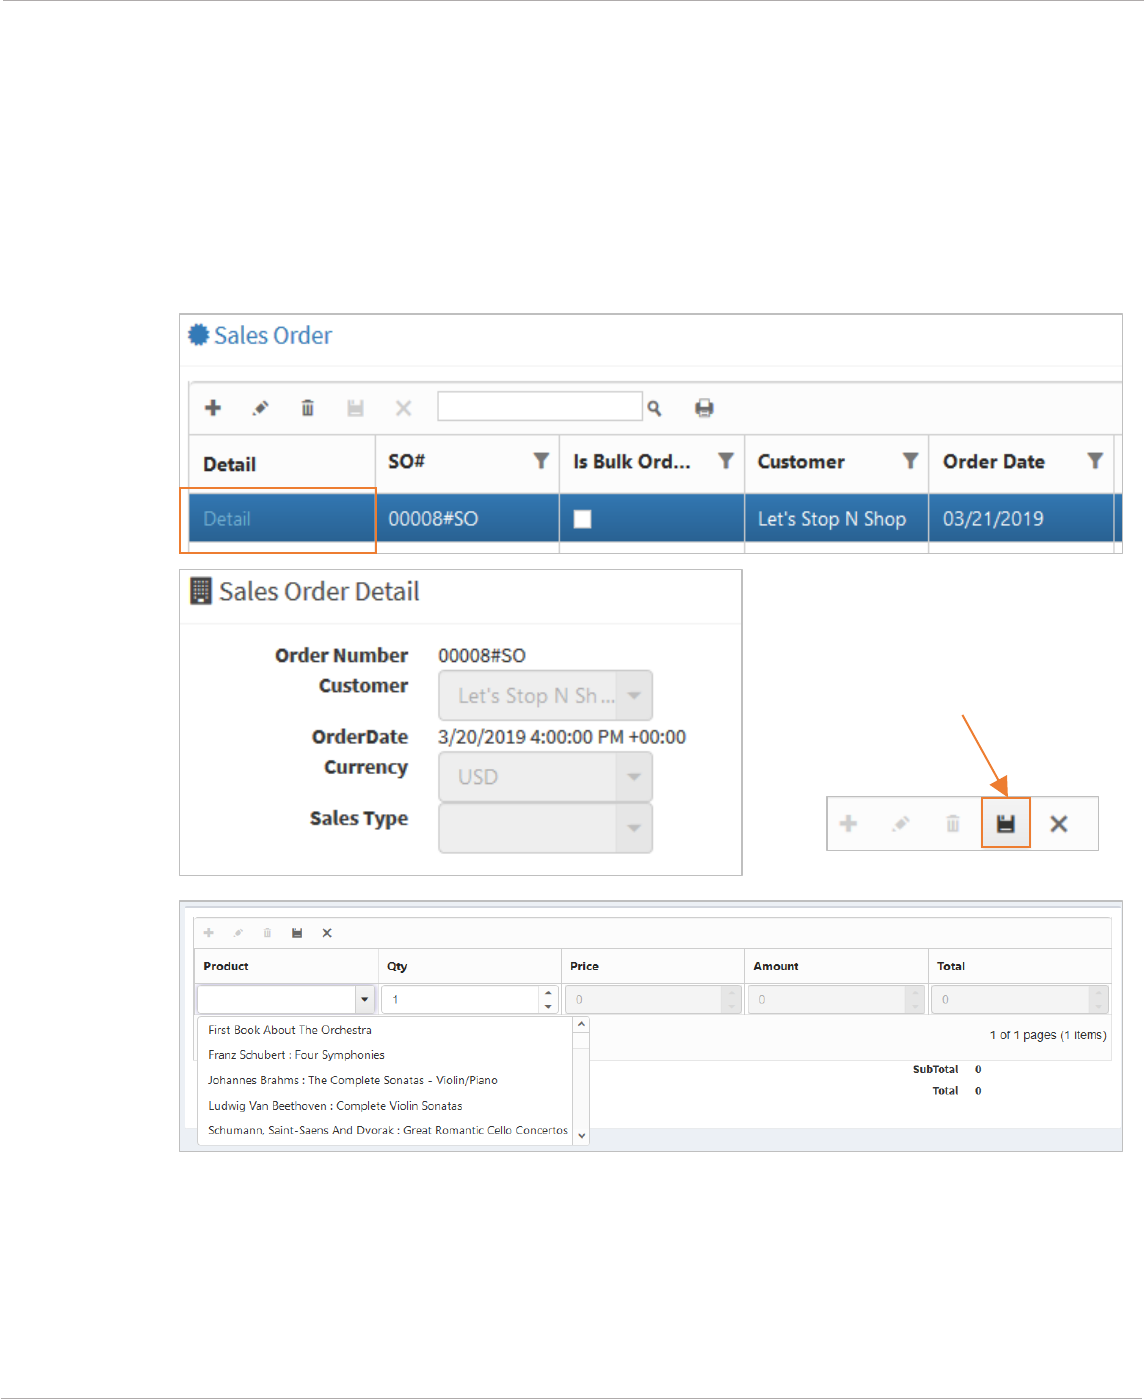Click the Qty column header
Screen dimensions: 1144x1399
point(397,966)
